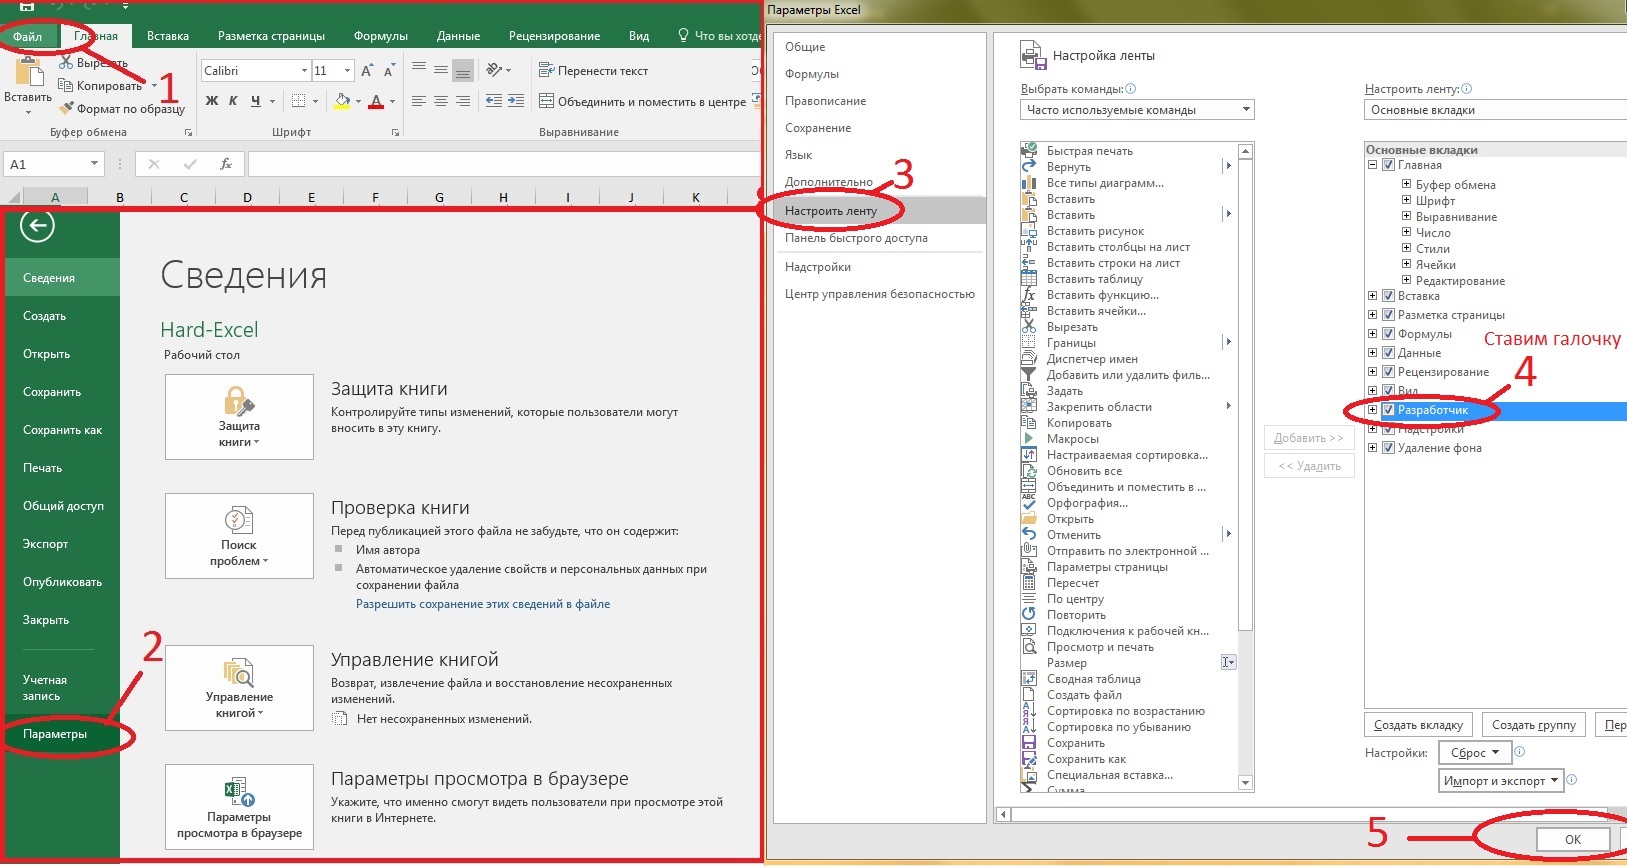Toggle the Вставка tab checkbox

[x=1388, y=296]
